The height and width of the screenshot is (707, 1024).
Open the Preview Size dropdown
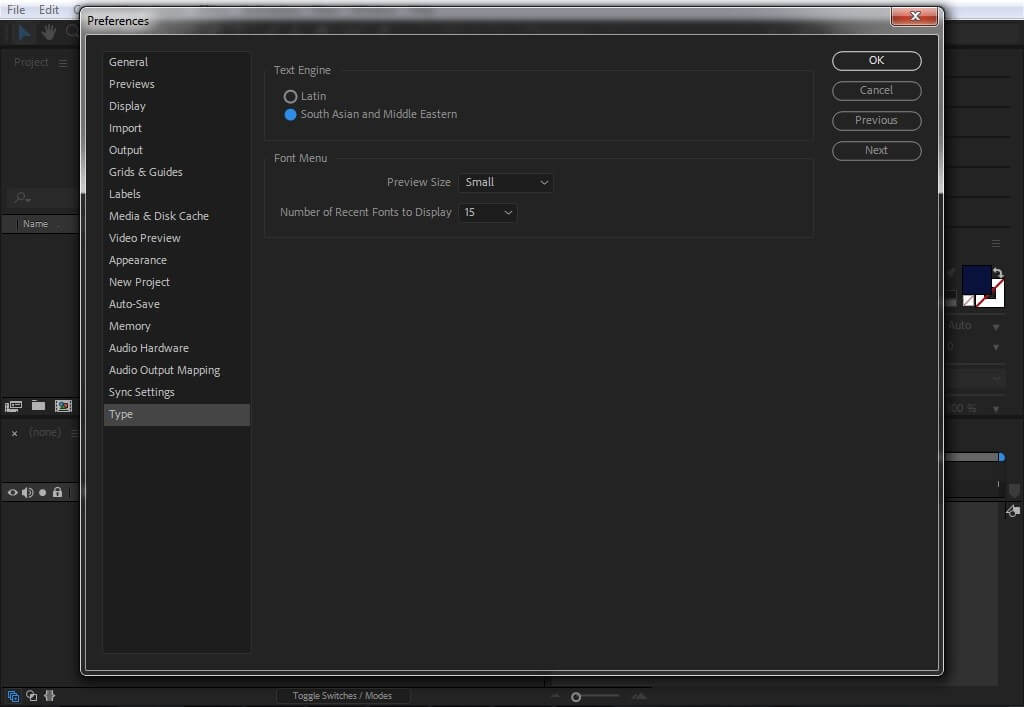pyautogui.click(x=505, y=183)
